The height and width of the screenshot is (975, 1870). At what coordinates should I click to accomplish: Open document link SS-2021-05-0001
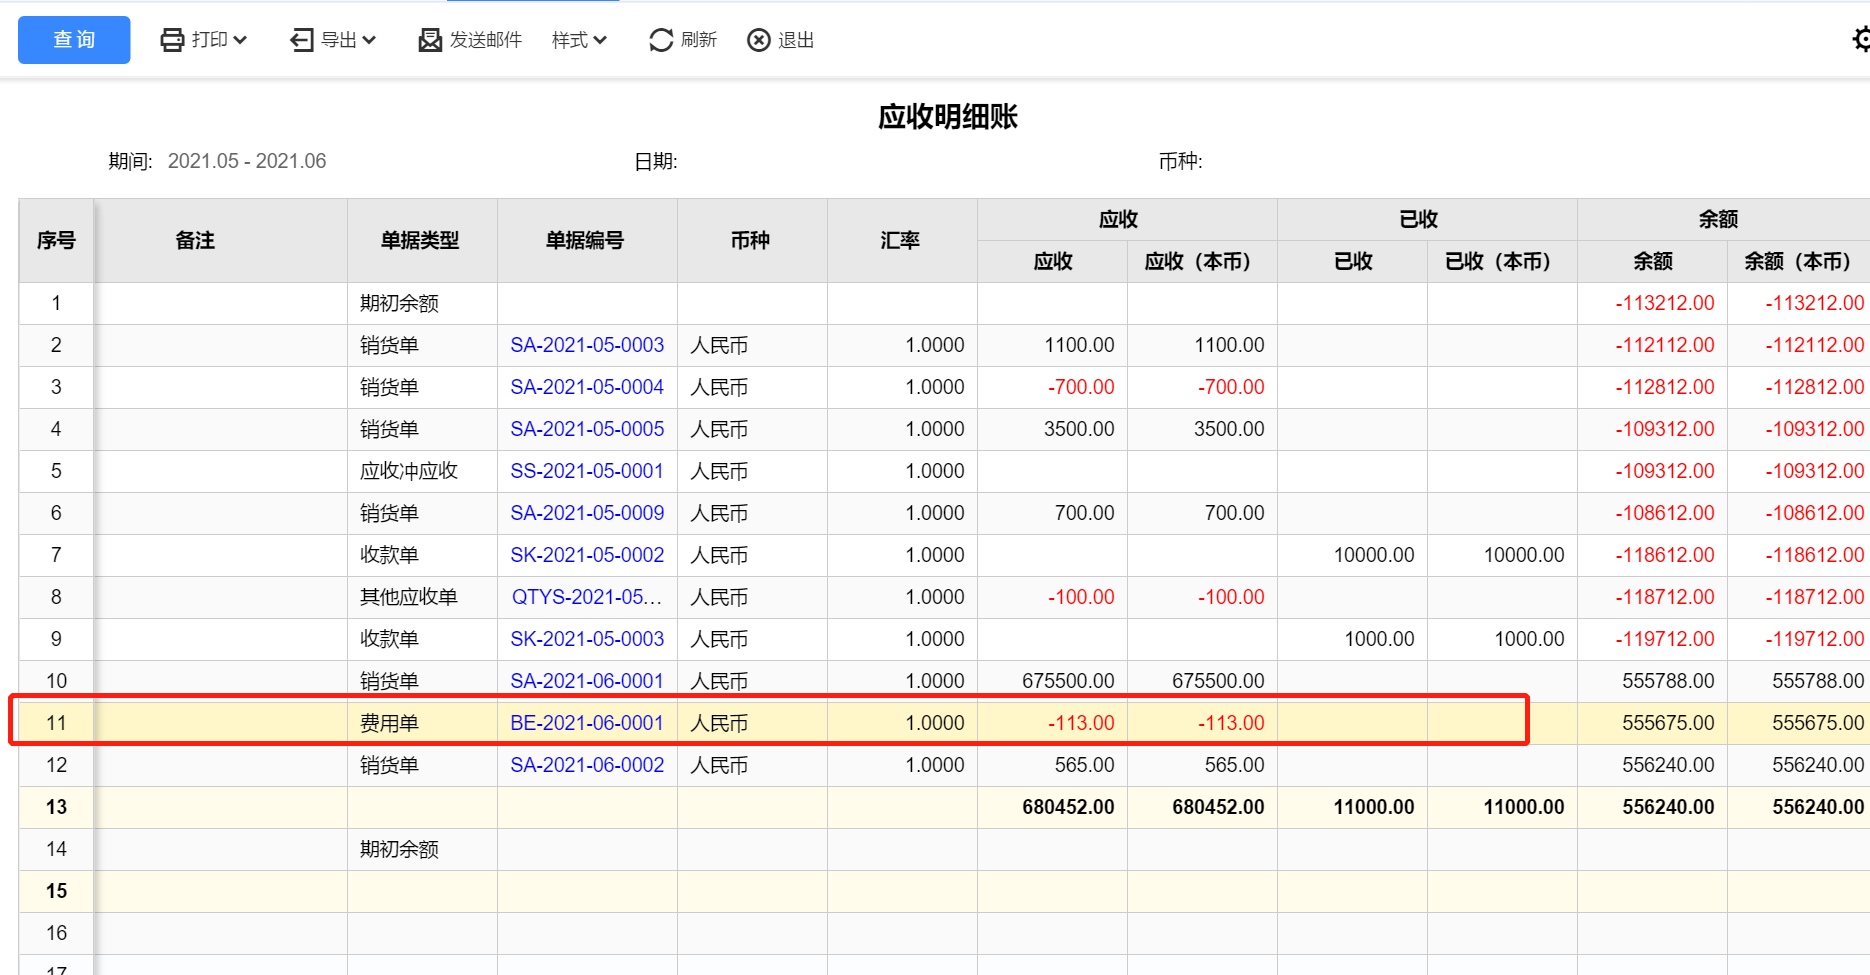587,471
